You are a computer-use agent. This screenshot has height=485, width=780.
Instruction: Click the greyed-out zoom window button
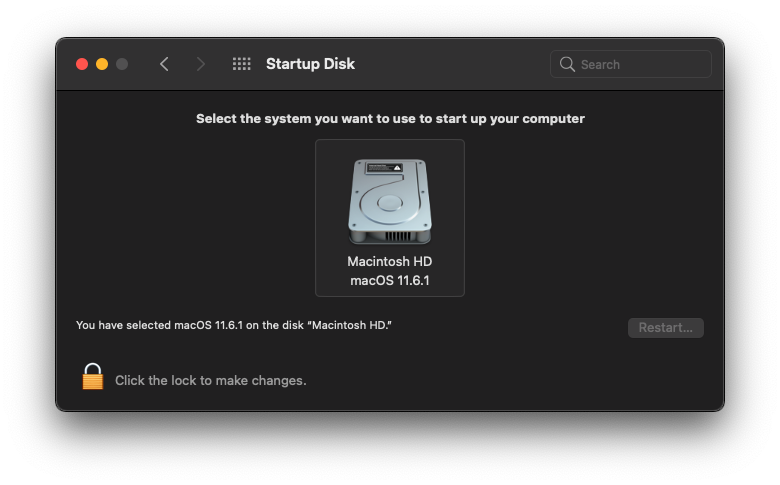click(x=122, y=64)
